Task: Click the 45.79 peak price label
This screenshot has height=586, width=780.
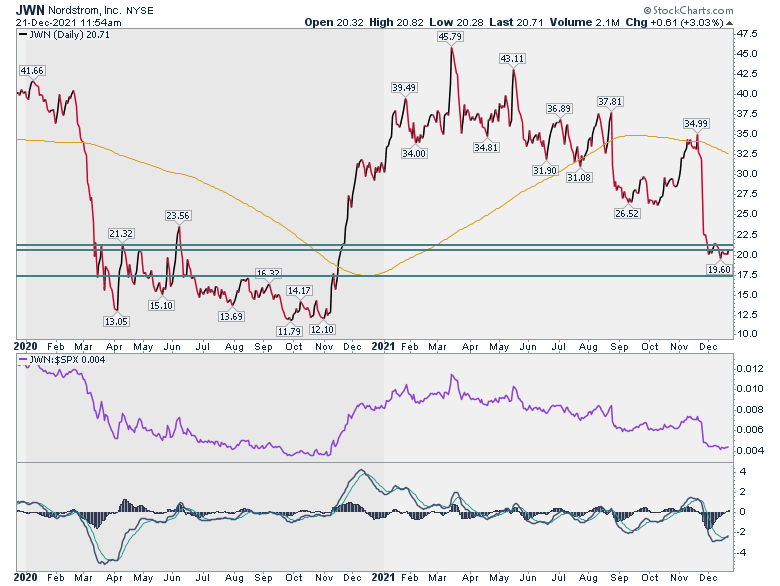Action: (x=450, y=36)
